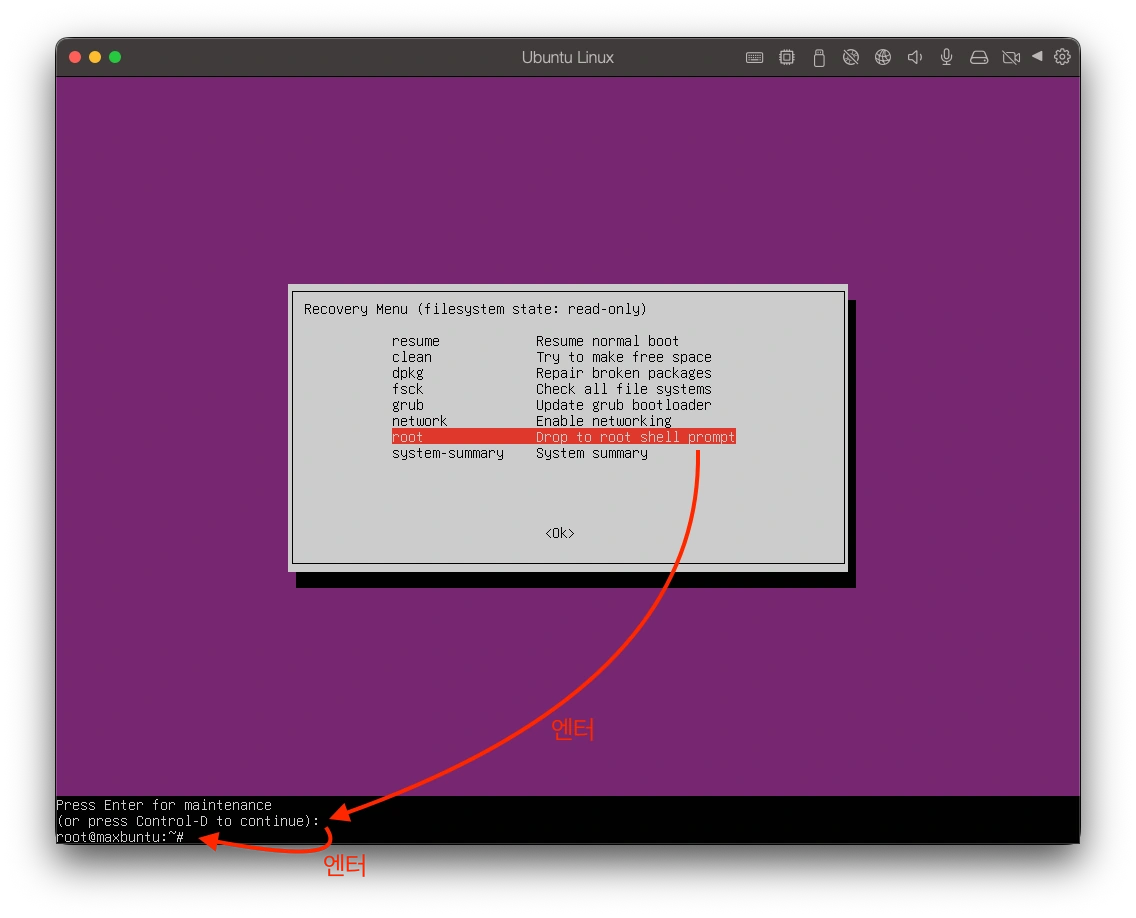Click the crossed-out network disc icon

click(851, 57)
